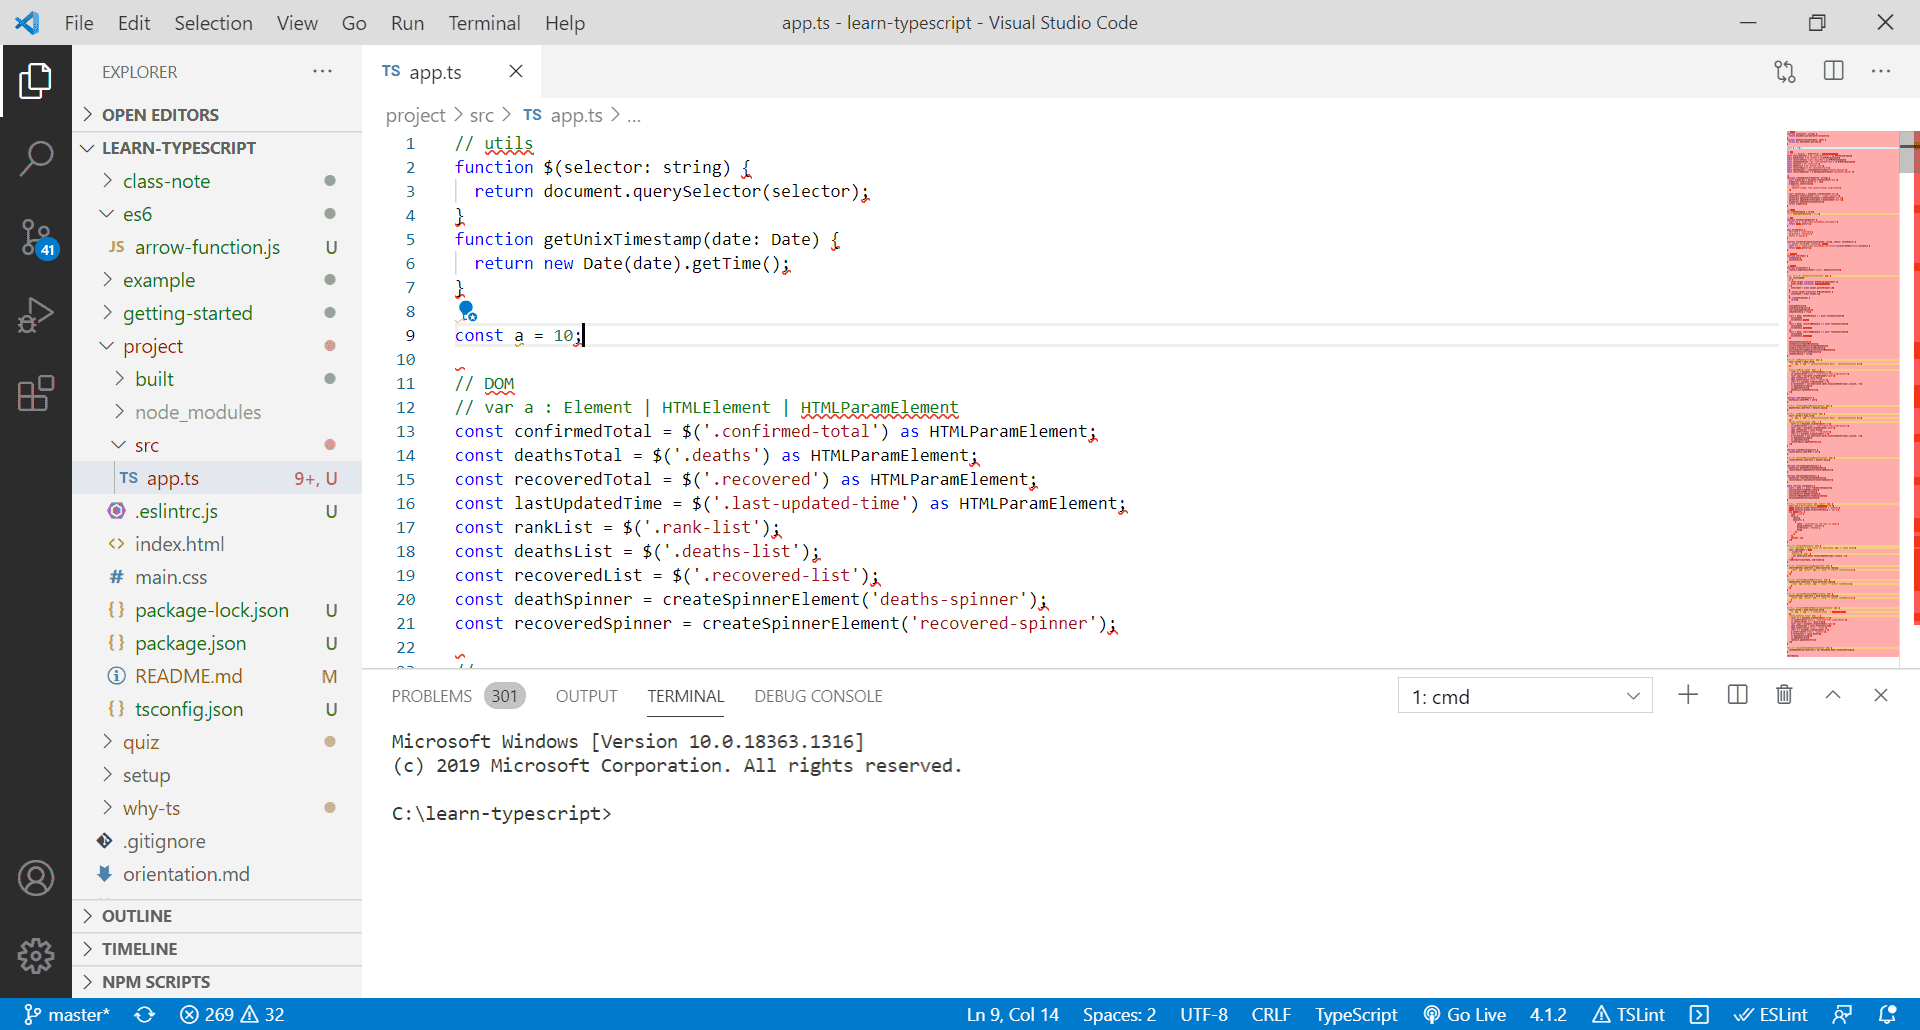The width and height of the screenshot is (1920, 1030).
Task: Click the TypeScript language mode button
Action: pyautogui.click(x=1355, y=1014)
